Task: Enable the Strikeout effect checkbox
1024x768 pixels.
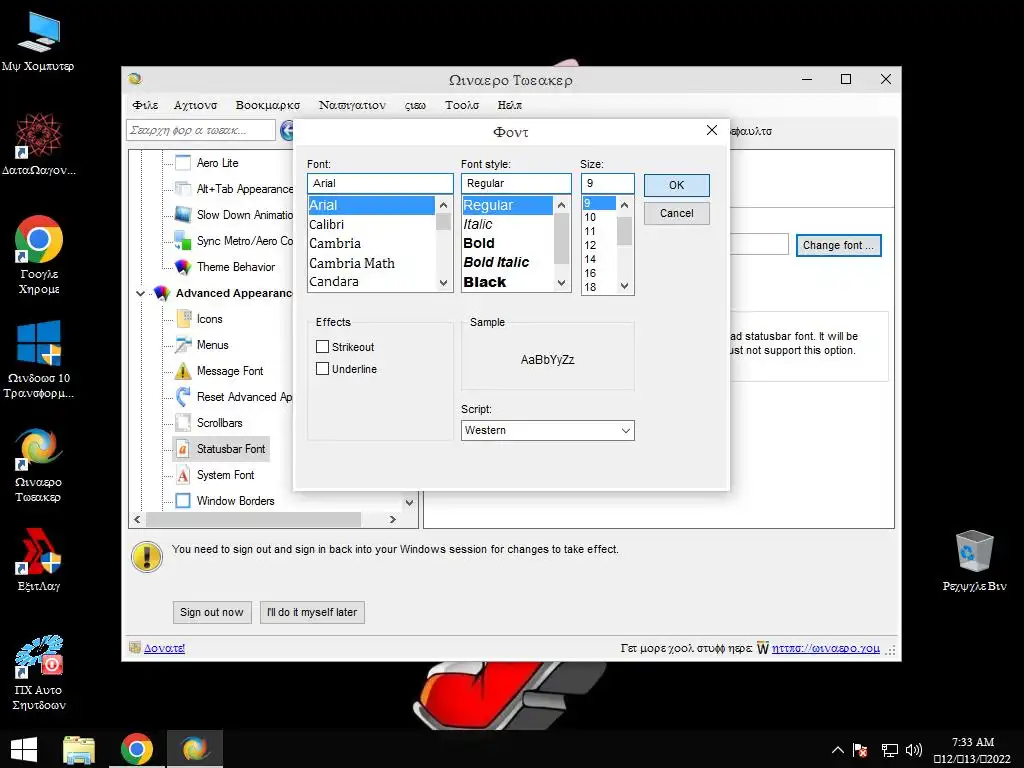Action: coord(322,347)
